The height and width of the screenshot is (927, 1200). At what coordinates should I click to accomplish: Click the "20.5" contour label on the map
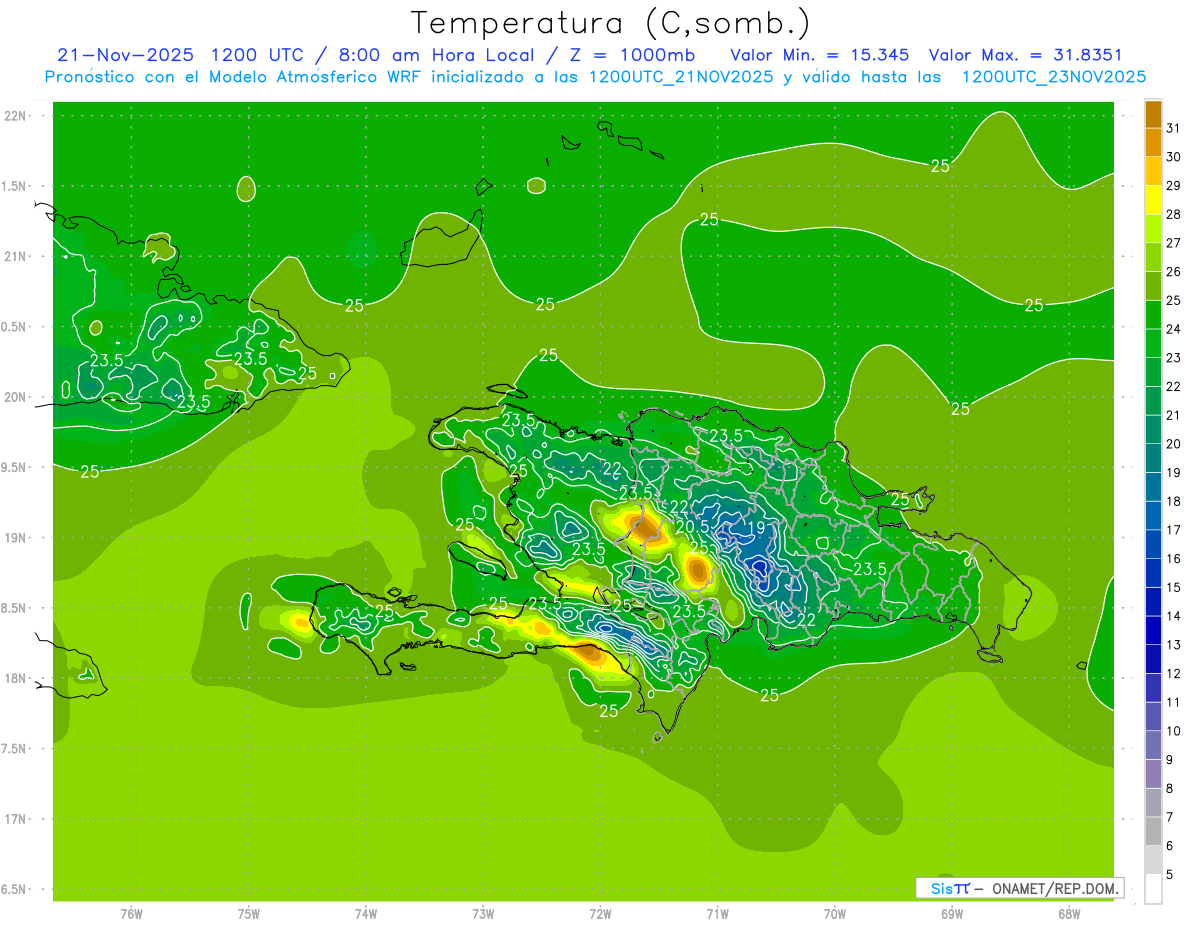(692, 526)
